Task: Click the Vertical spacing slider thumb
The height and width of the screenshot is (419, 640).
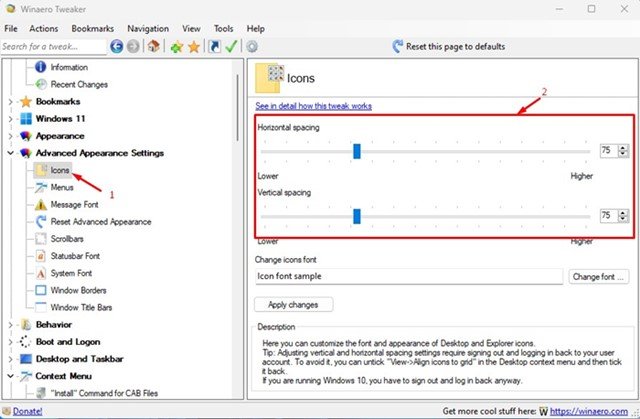Action: point(357,216)
